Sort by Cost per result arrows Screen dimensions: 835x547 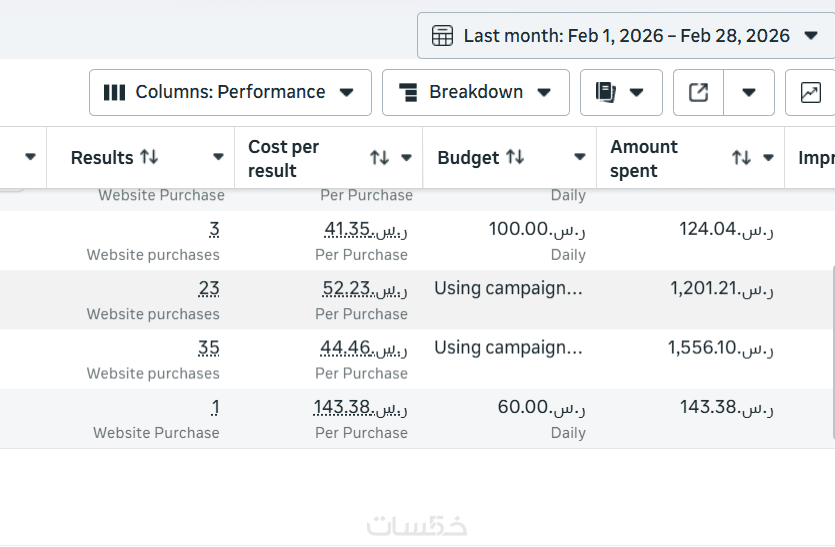click(x=379, y=158)
